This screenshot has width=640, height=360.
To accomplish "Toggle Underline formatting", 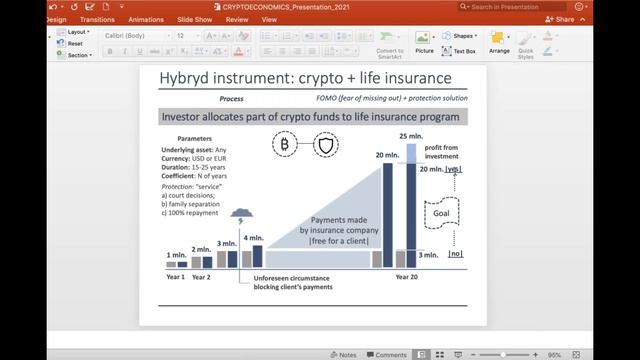I will [x=140, y=51].
